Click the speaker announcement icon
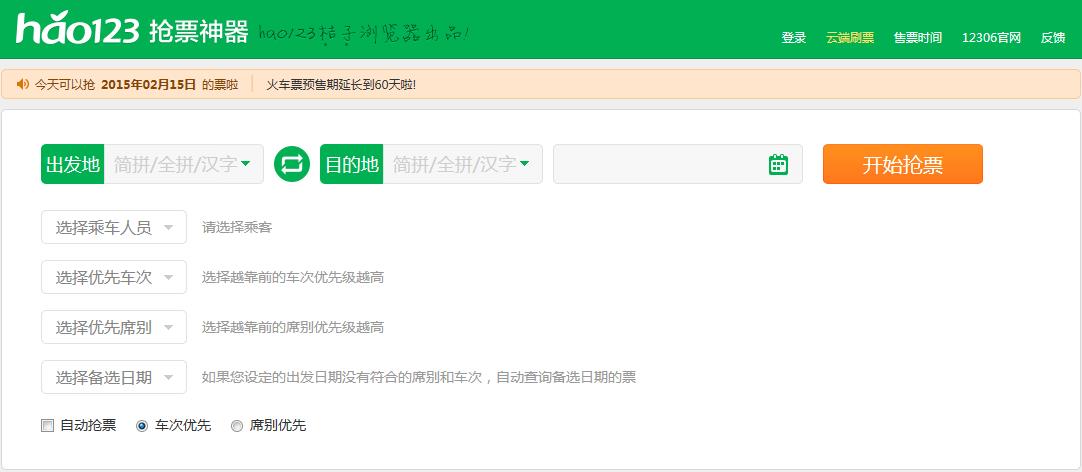The width and height of the screenshot is (1082, 472). point(22,85)
